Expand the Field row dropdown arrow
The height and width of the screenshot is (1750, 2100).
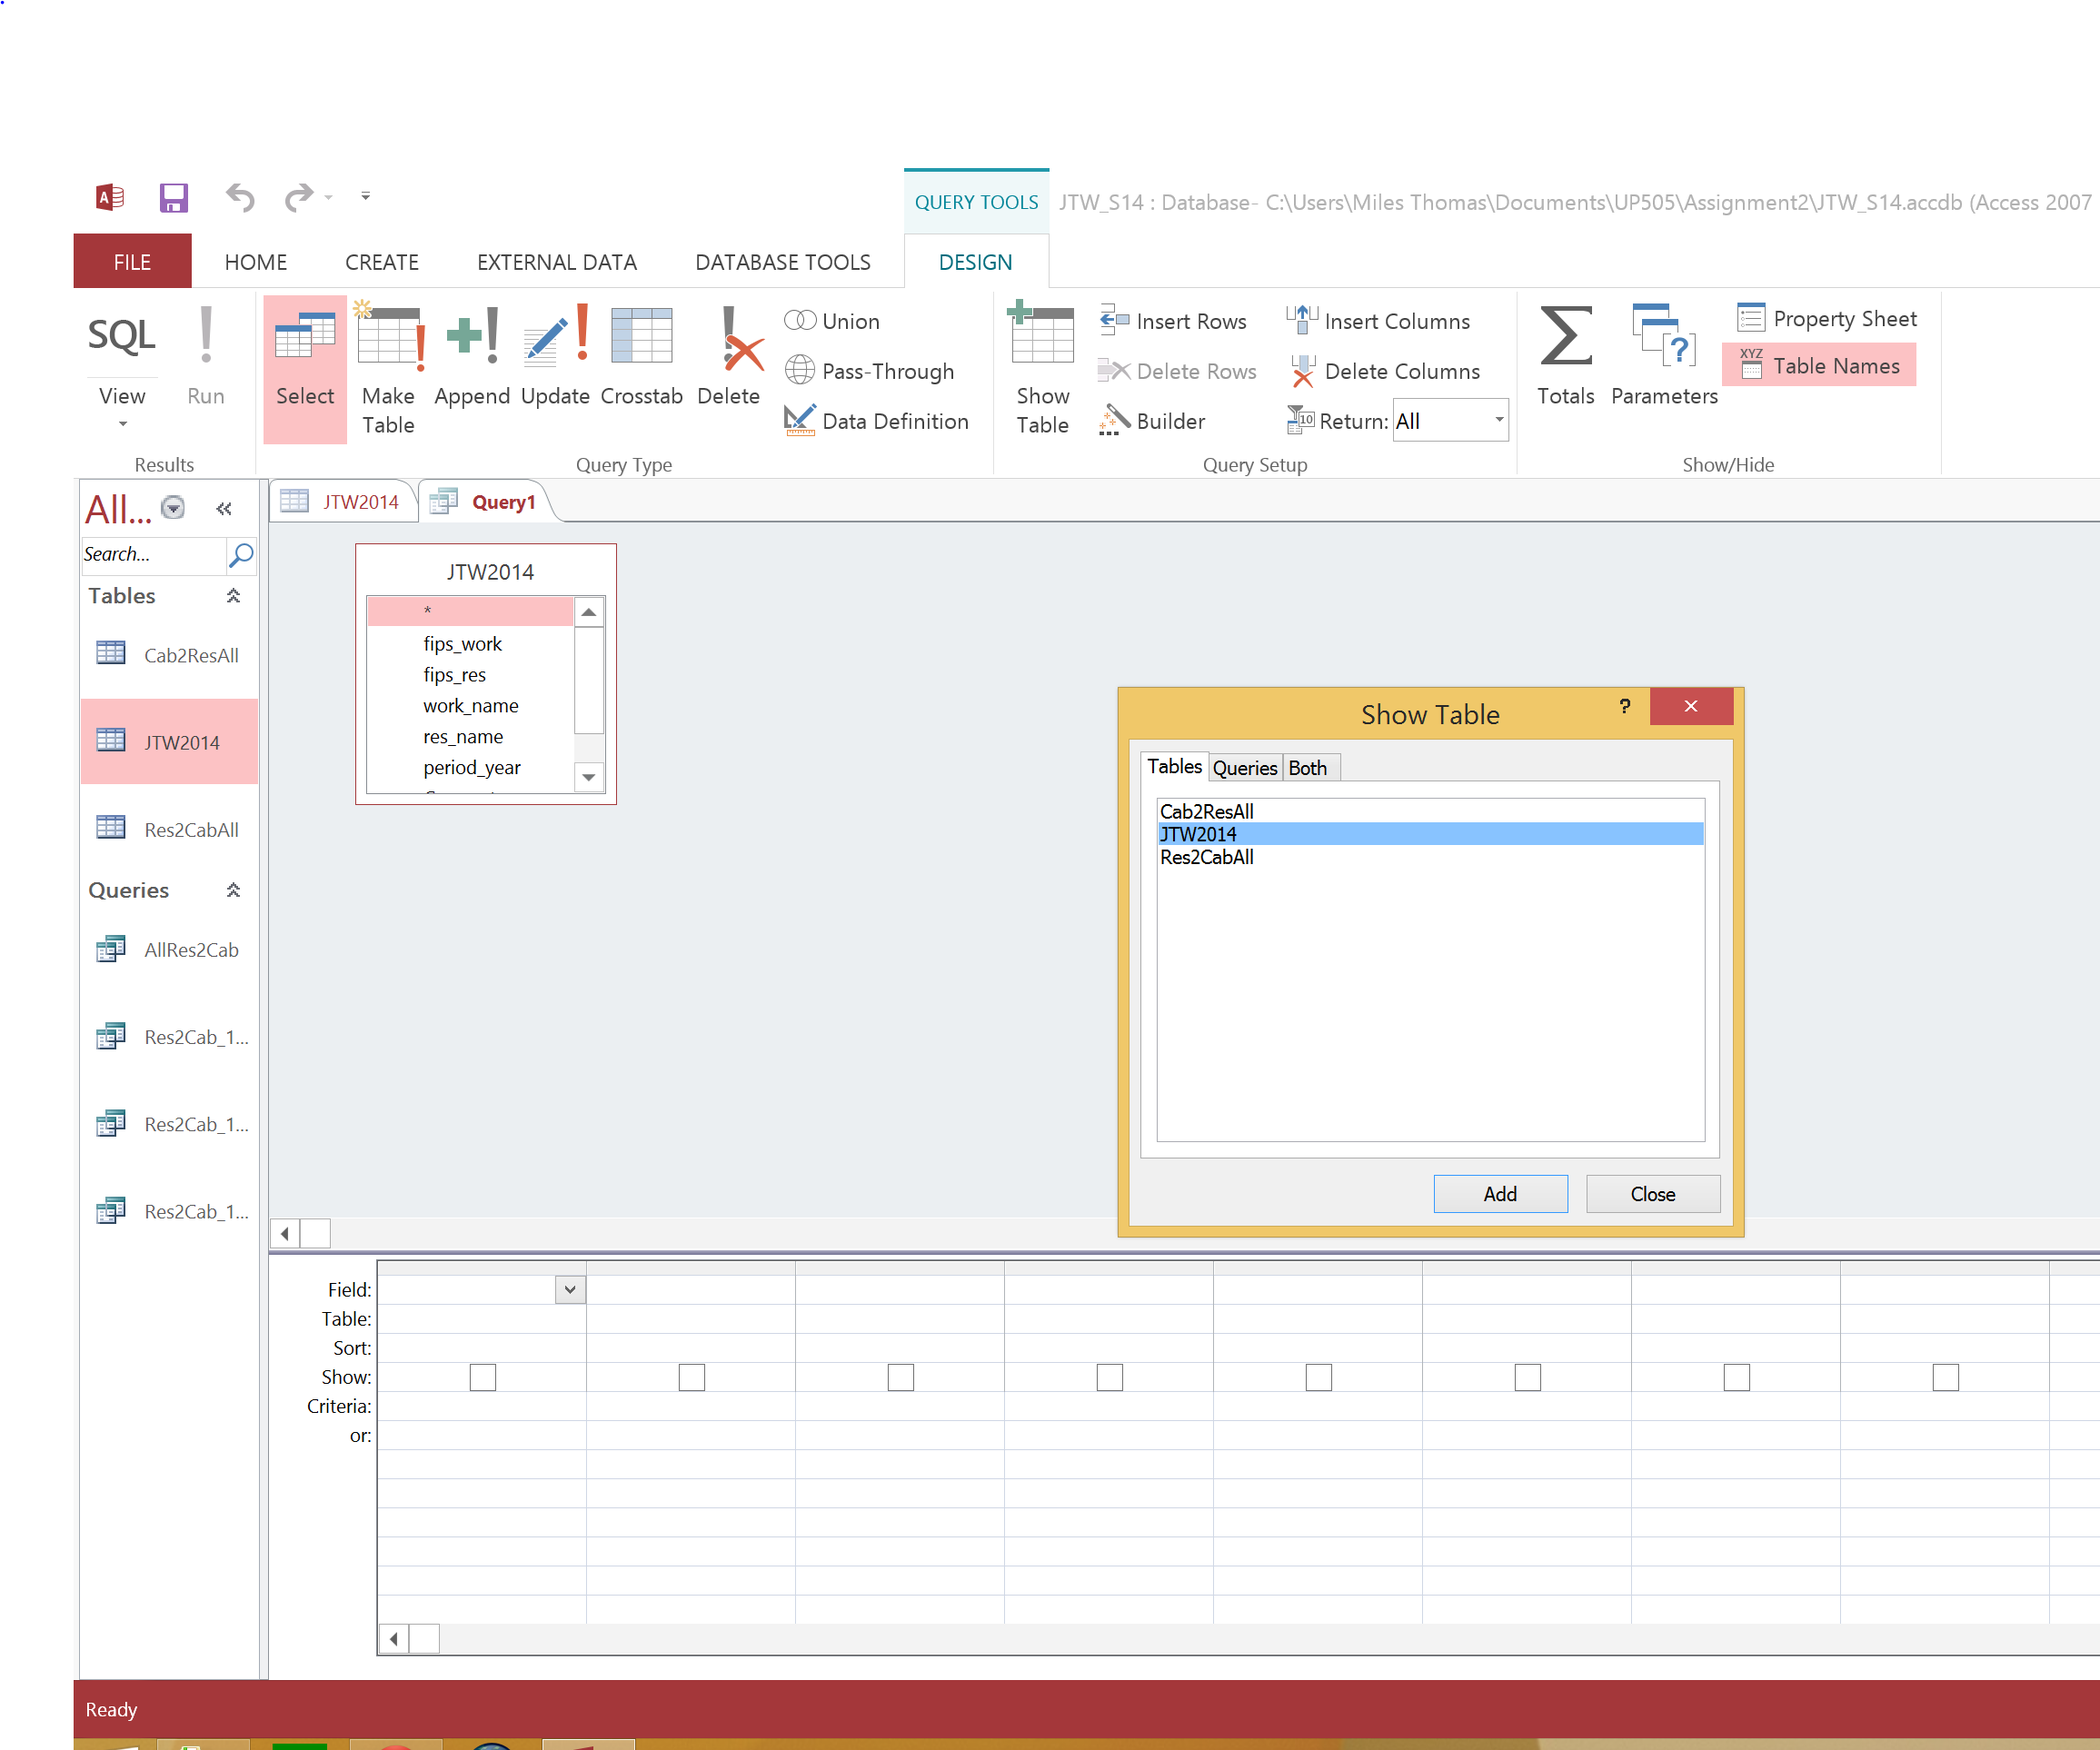pyautogui.click(x=570, y=1289)
